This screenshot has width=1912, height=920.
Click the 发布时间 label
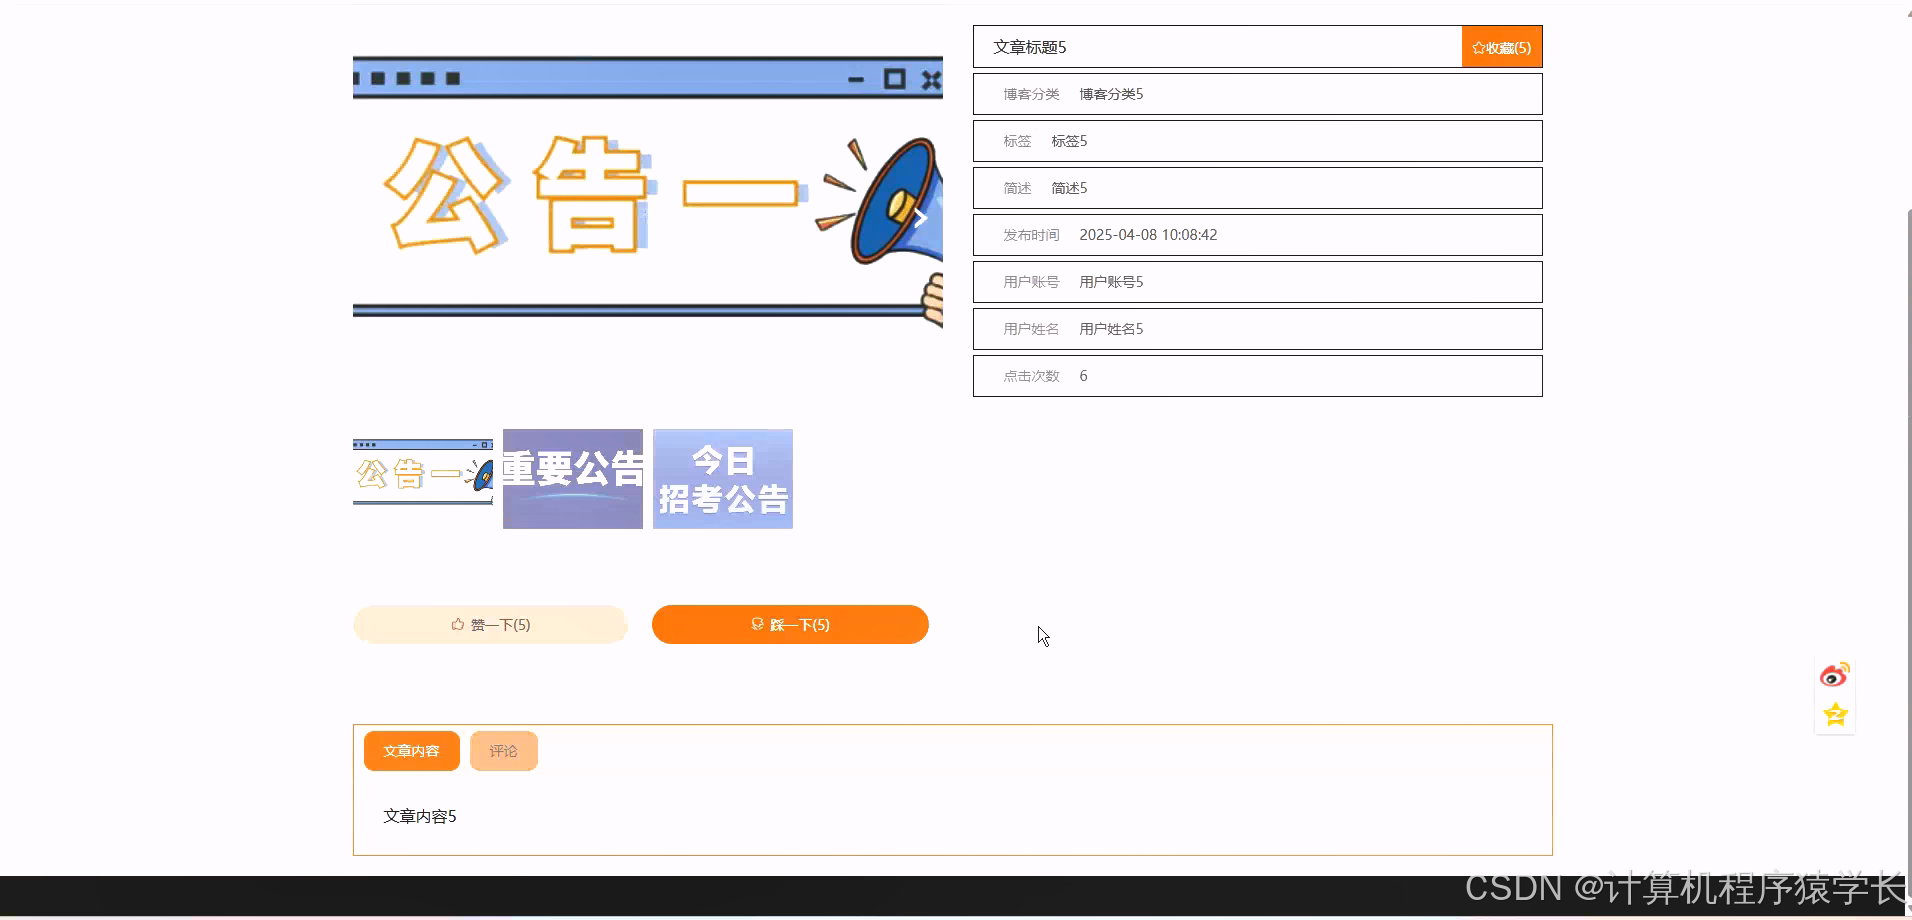tap(1031, 235)
